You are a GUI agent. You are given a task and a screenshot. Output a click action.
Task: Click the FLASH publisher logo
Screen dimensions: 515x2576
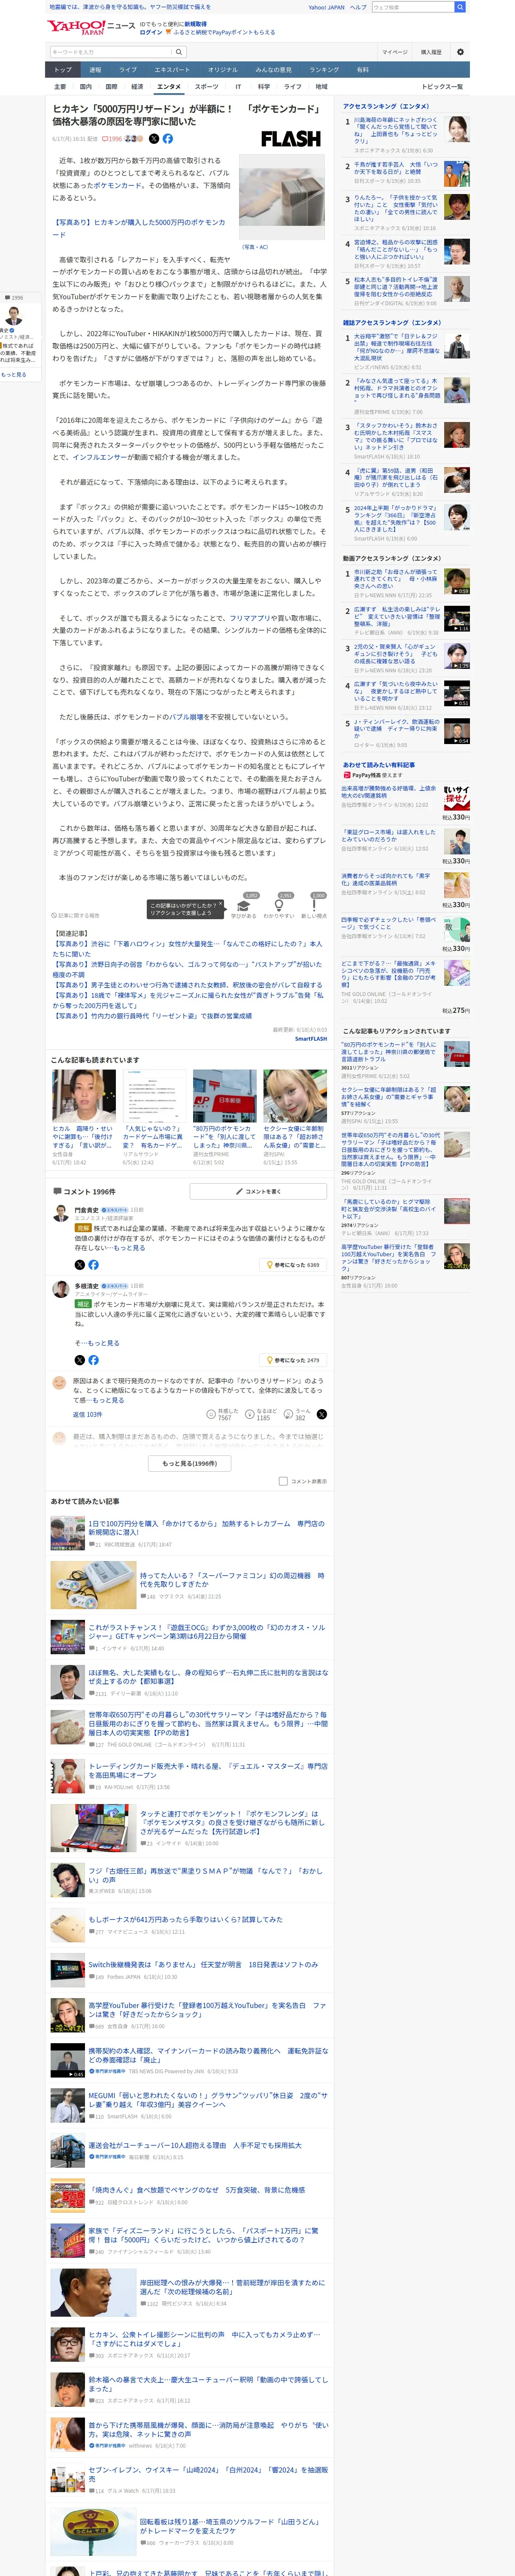click(291, 139)
